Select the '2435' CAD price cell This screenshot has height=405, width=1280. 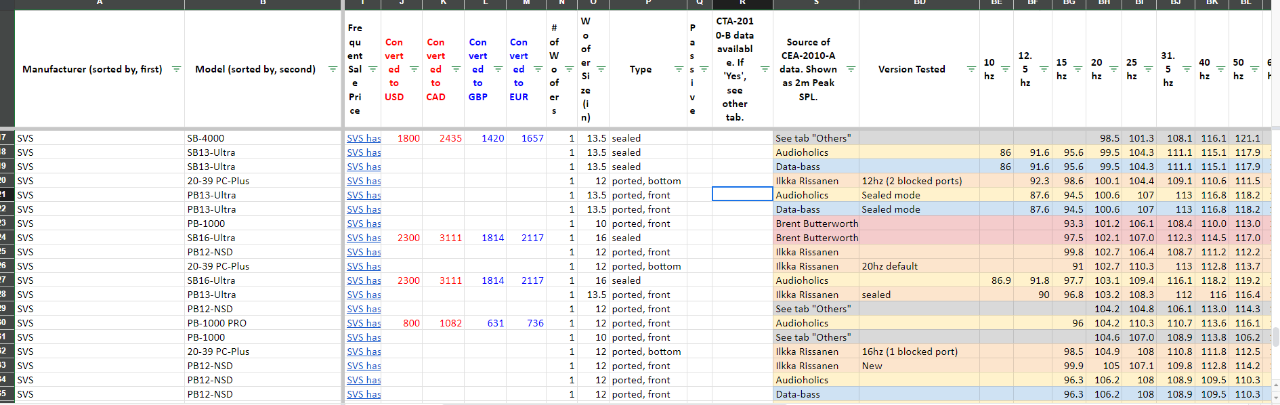(443, 137)
